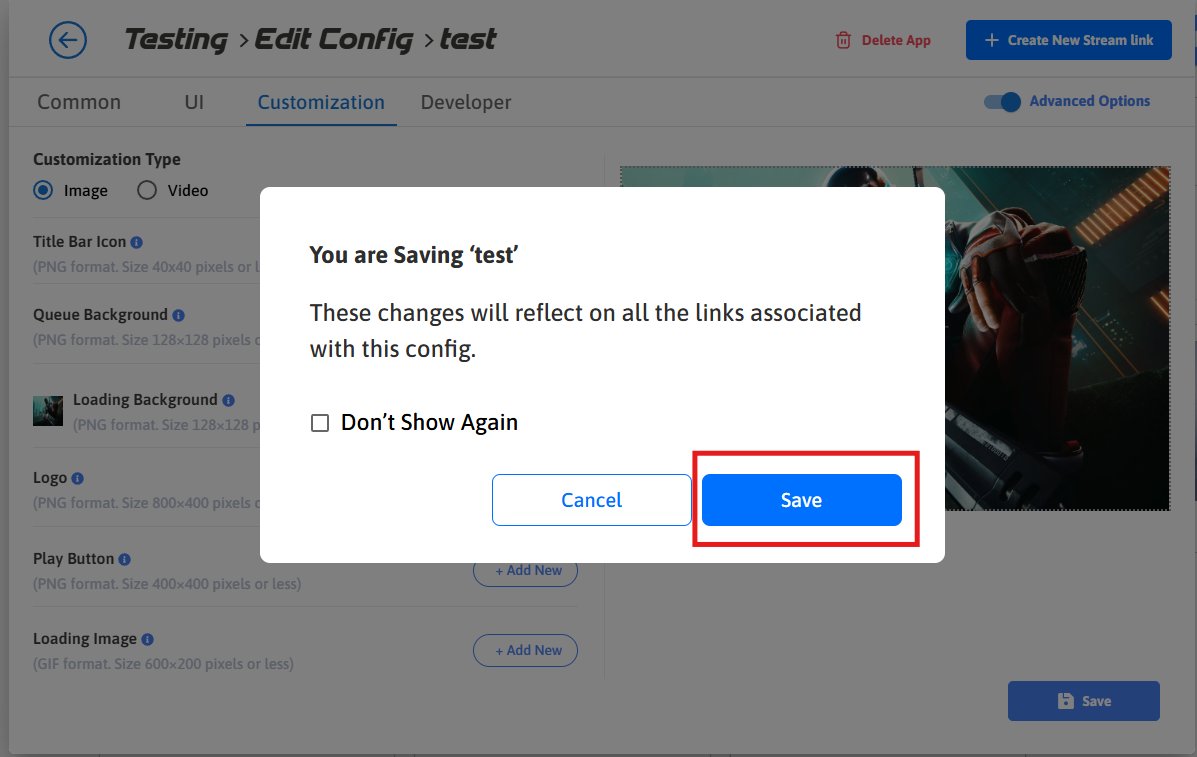Click Add New for Loading Image
The width and height of the screenshot is (1197, 757).
(525, 650)
